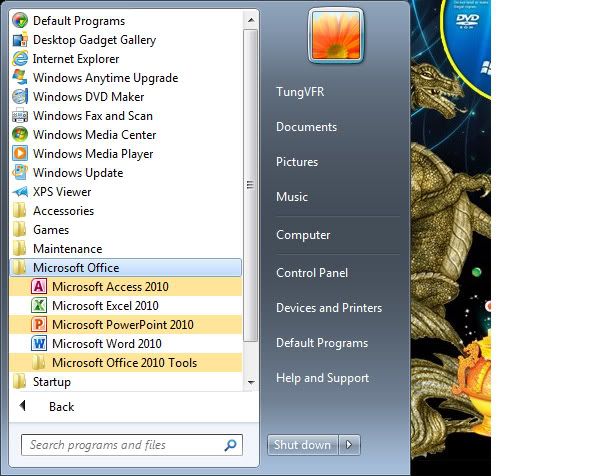The image size is (614, 476).
Task: Click the search magnifier icon
Action: click(x=230, y=445)
